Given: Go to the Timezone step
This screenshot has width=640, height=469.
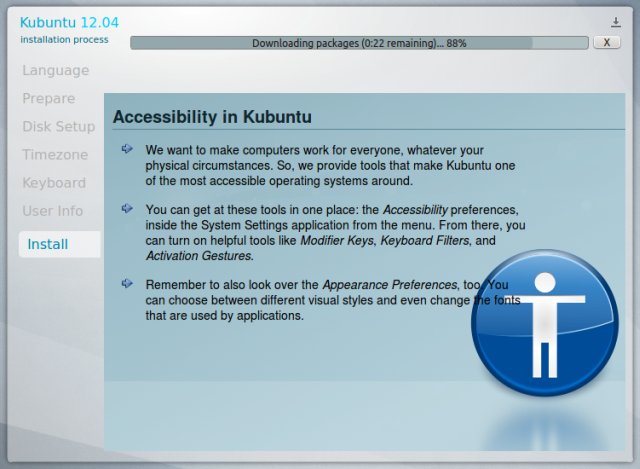Looking at the screenshot, I should pos(55,155).
